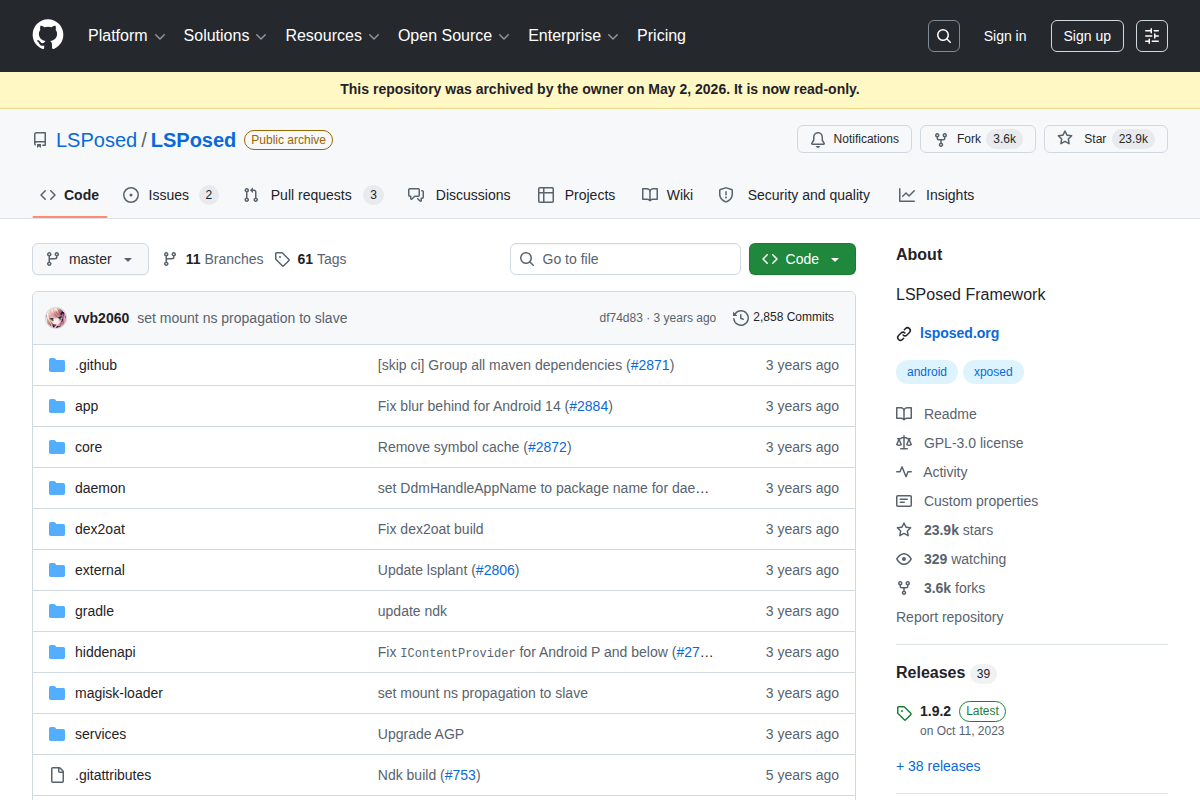This screenshot has height=800, width=1200.
Task: Open the Wiki tab
Action: tap(667, 195)
